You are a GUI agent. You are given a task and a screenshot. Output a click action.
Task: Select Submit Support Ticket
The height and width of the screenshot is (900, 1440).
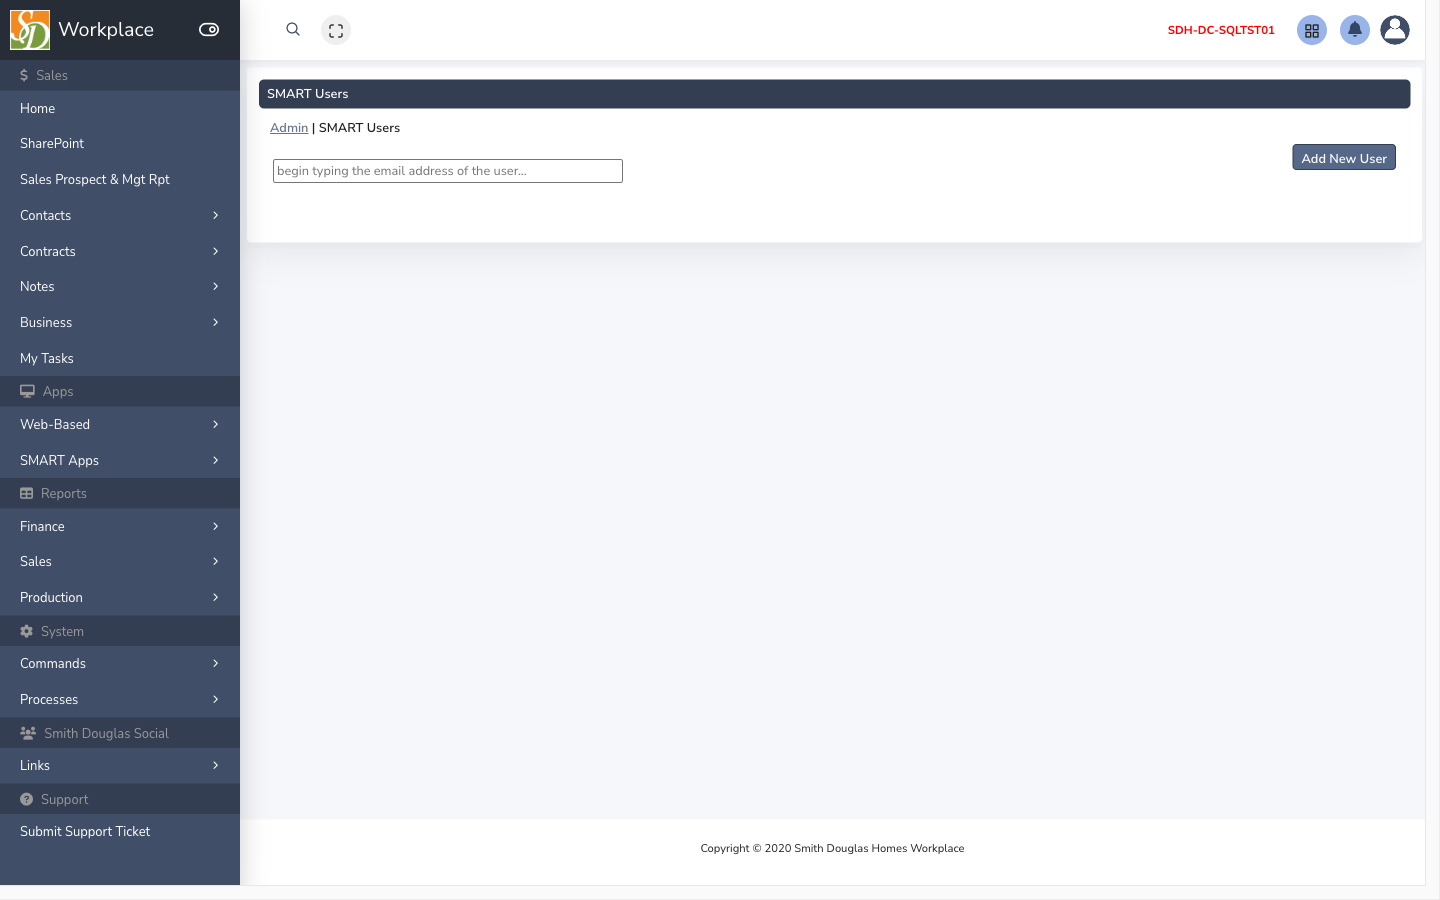120,831
